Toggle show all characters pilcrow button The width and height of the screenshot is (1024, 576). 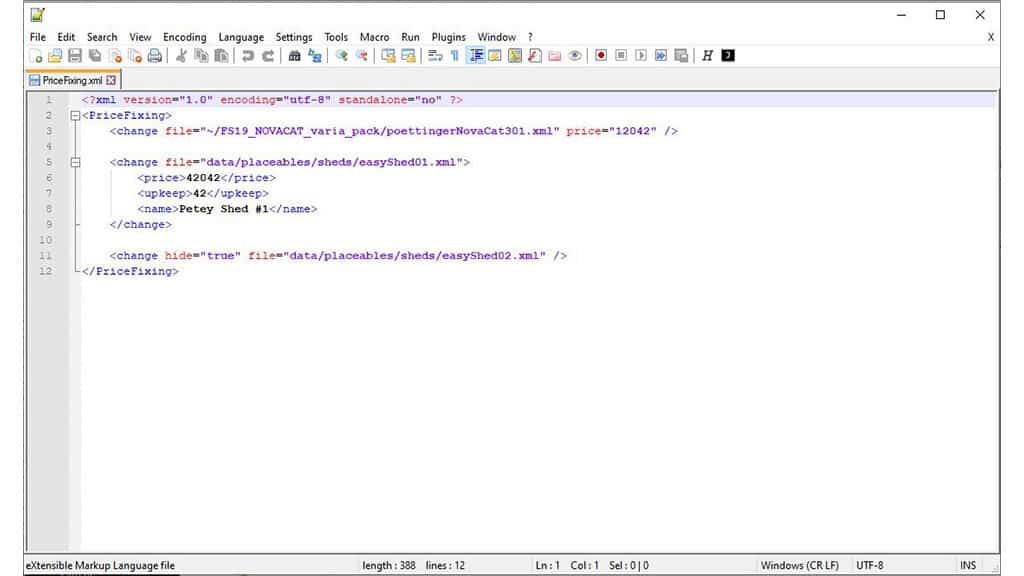click(x=454, y=56)
